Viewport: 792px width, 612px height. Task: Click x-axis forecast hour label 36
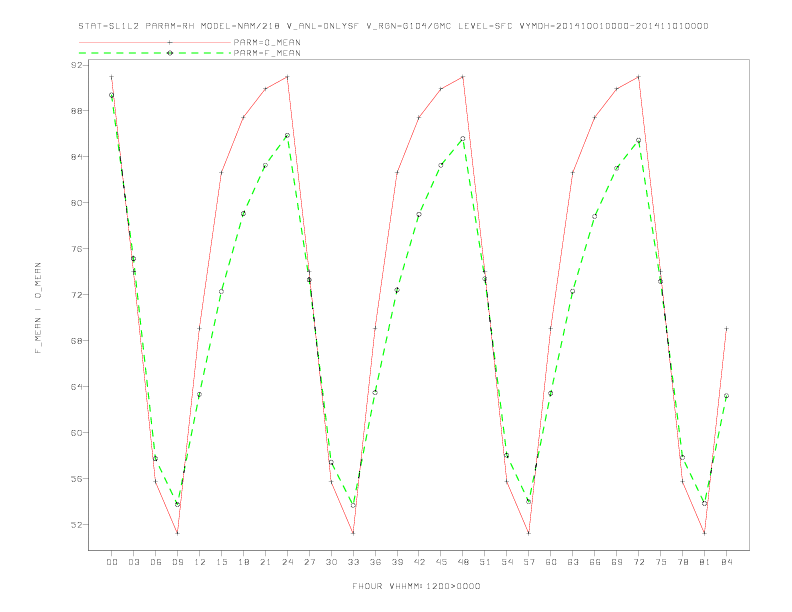click(375, 562)
